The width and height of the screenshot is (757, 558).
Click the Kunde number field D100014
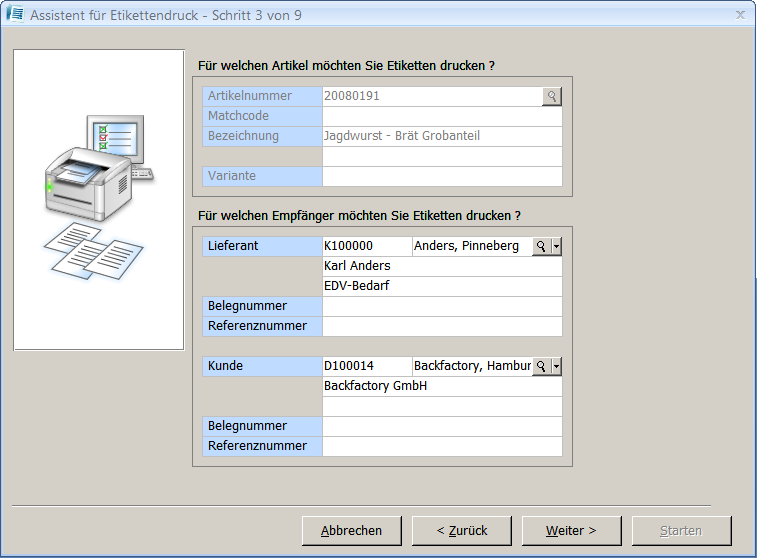click(x=366, y=366)
